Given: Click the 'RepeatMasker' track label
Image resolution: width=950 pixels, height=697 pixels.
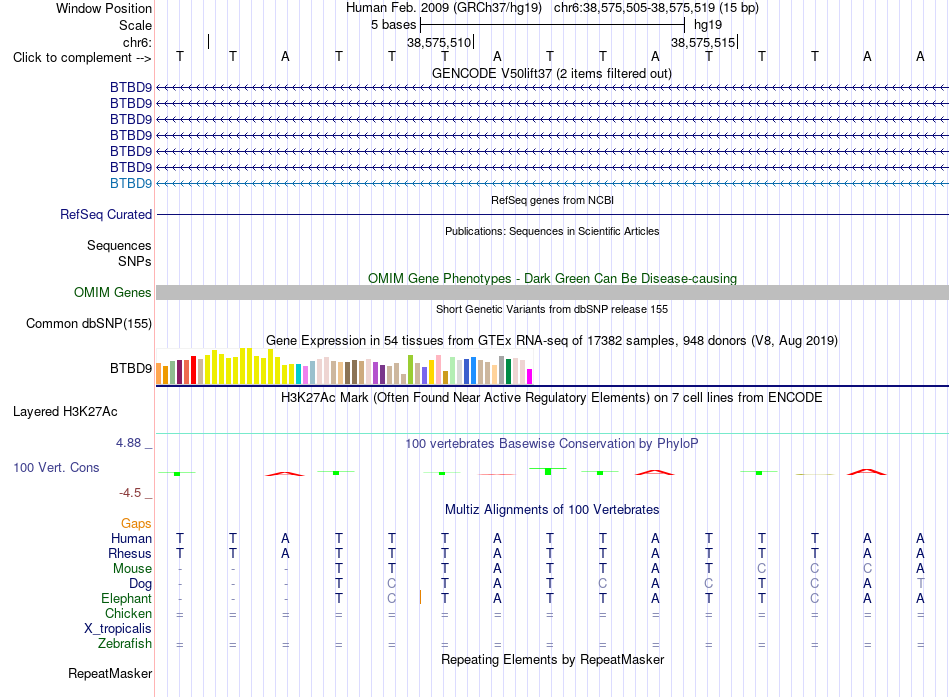Looking at the screenshot, I should click(x=110, y=674).
